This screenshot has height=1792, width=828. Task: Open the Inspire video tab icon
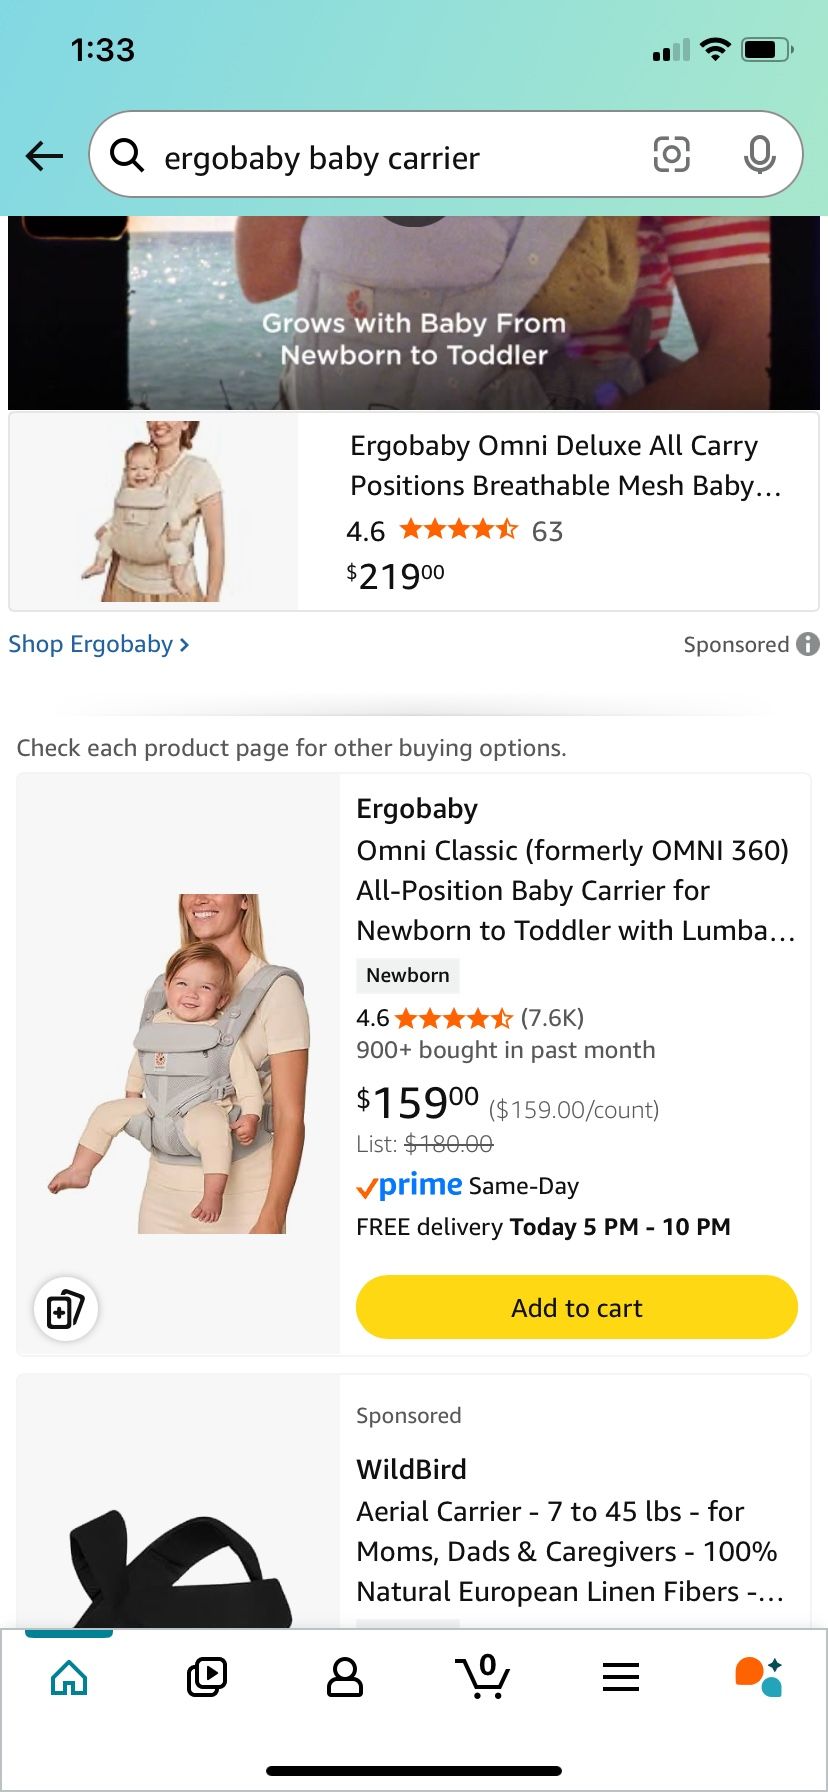tap(207, 1677)
